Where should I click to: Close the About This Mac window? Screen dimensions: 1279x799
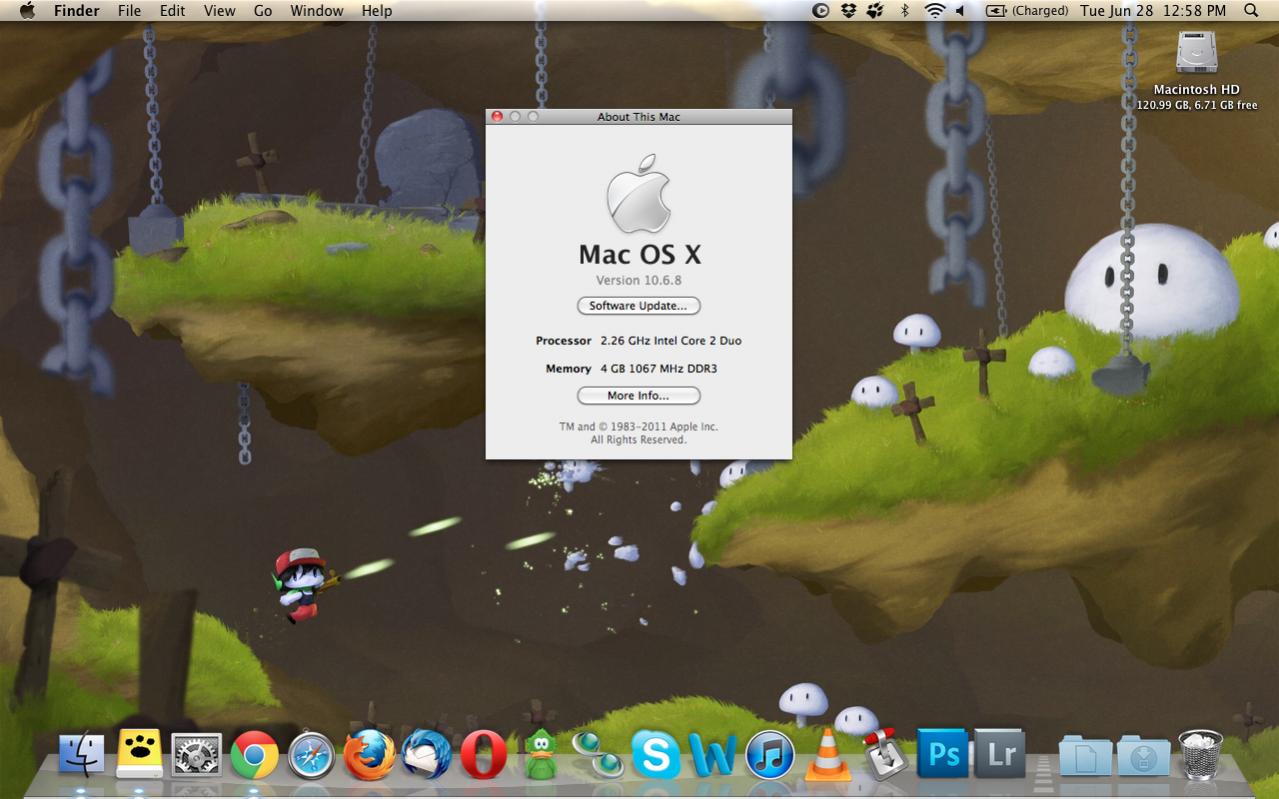(x=497, y=116)
